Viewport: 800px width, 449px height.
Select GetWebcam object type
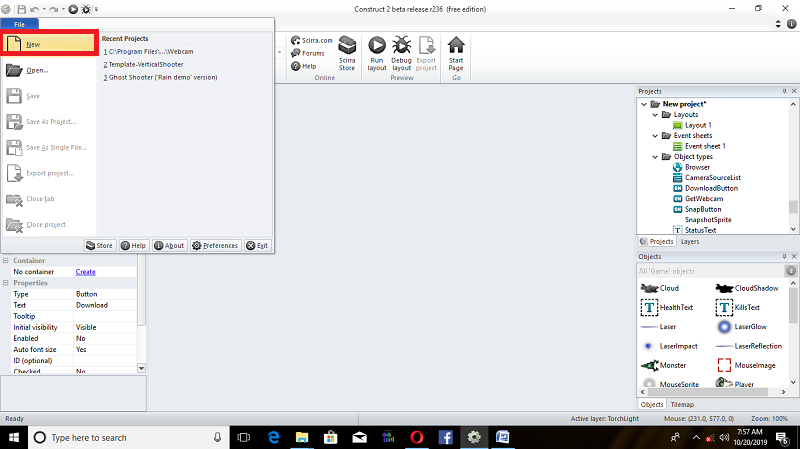[x=698, y=198]
